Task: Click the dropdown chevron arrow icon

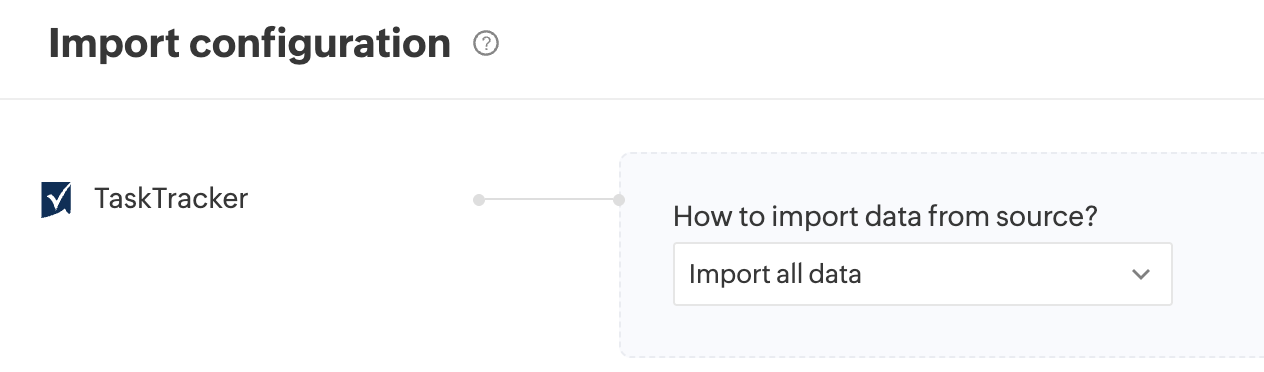Action: coord(1141,274)
